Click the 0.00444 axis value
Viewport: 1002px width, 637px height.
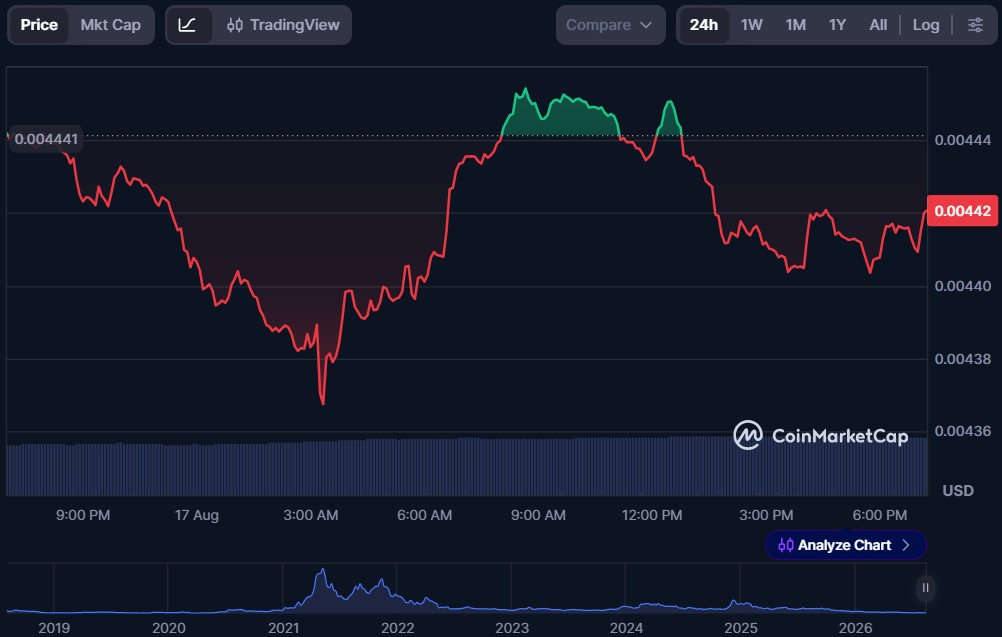(x=962, y=140)
